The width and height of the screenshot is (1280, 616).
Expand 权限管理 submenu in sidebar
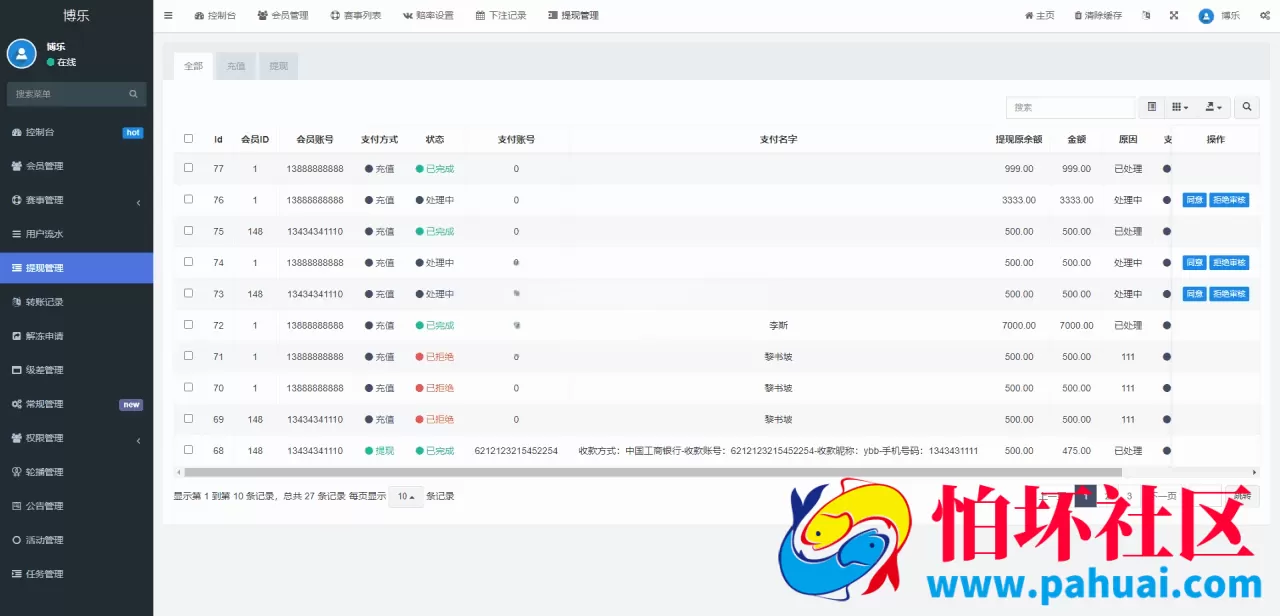(x=76, y=438)
